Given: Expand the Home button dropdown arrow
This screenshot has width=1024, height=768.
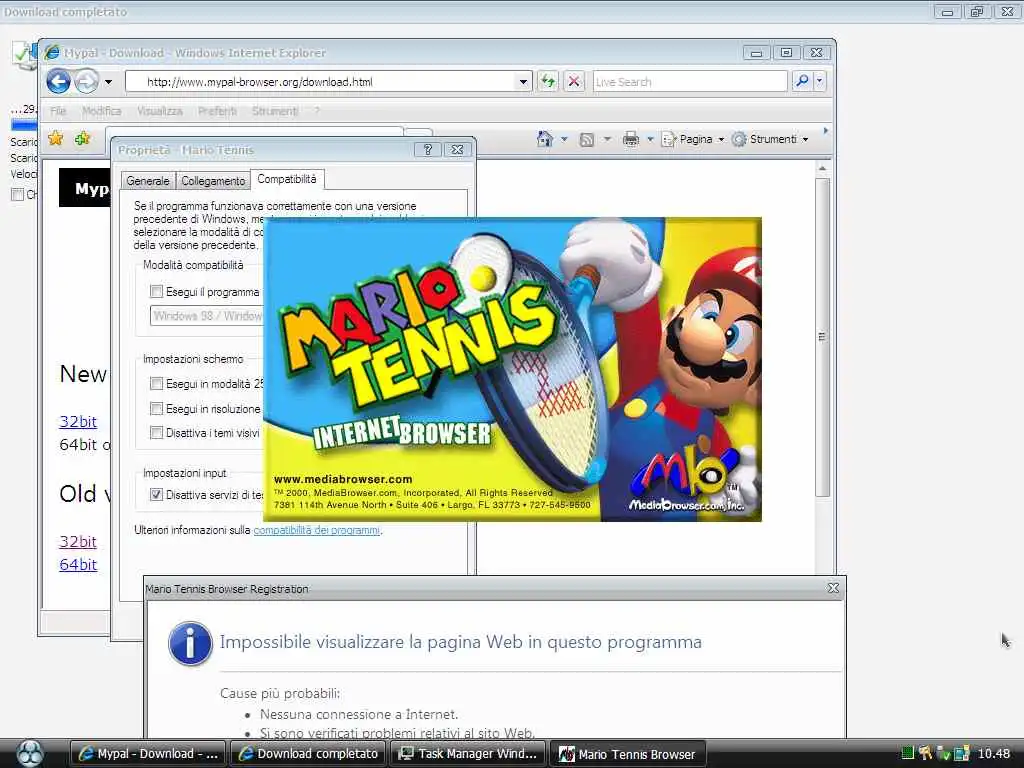Looking at the screenshot, I should 564,139.
